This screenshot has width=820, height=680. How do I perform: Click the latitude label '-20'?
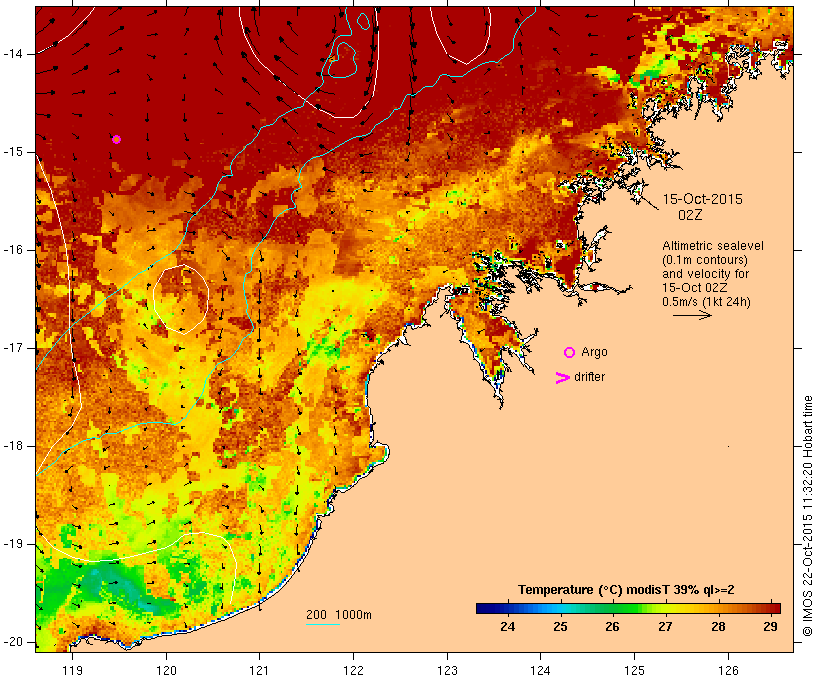pos(13,642)
